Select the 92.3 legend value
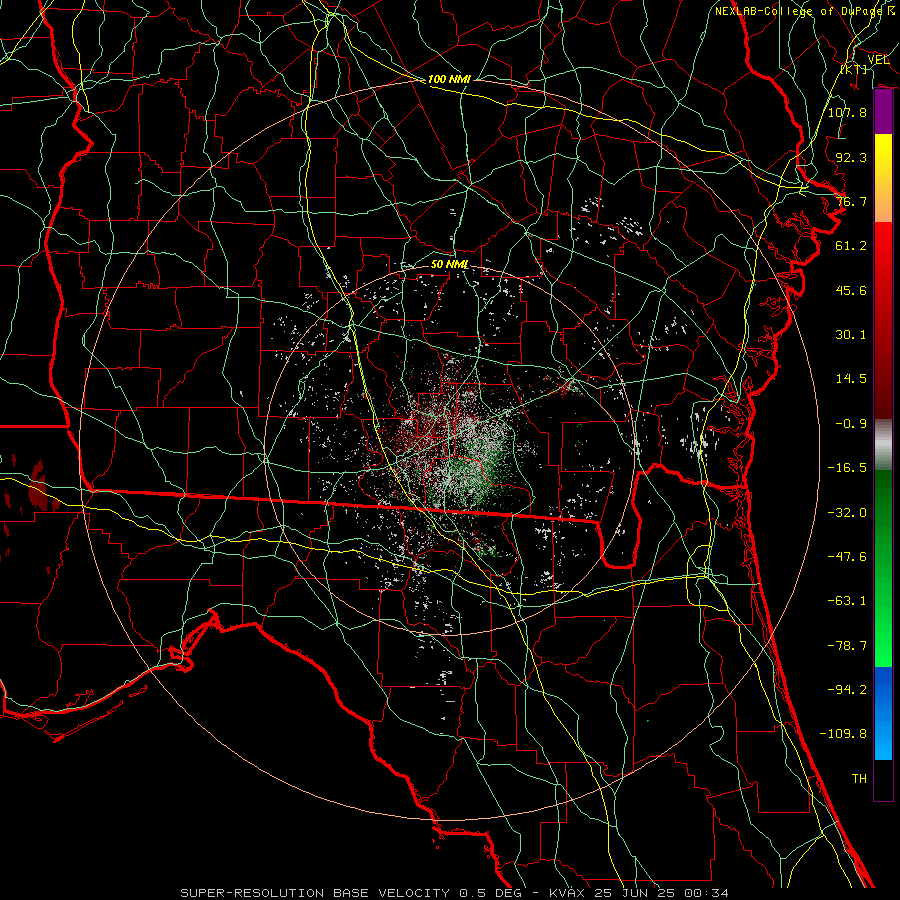Screen dimensions: 900x900 click(851, 157)
